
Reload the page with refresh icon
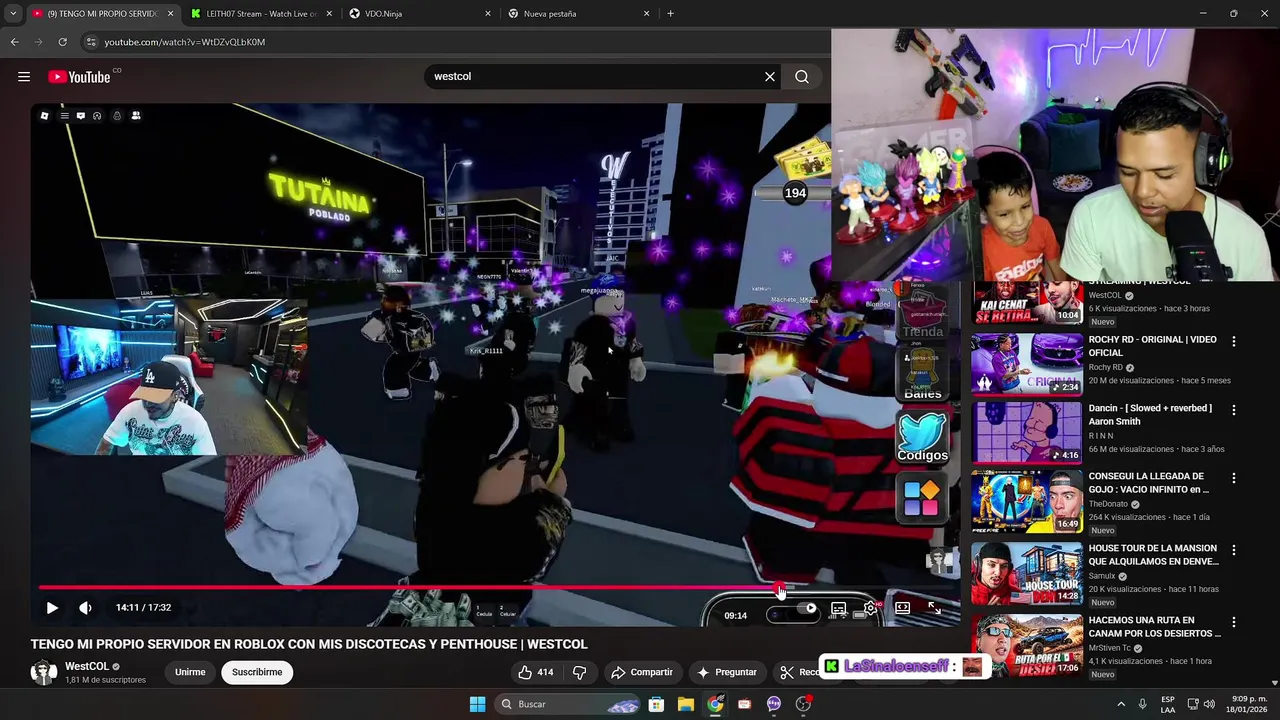pos(62,42)
